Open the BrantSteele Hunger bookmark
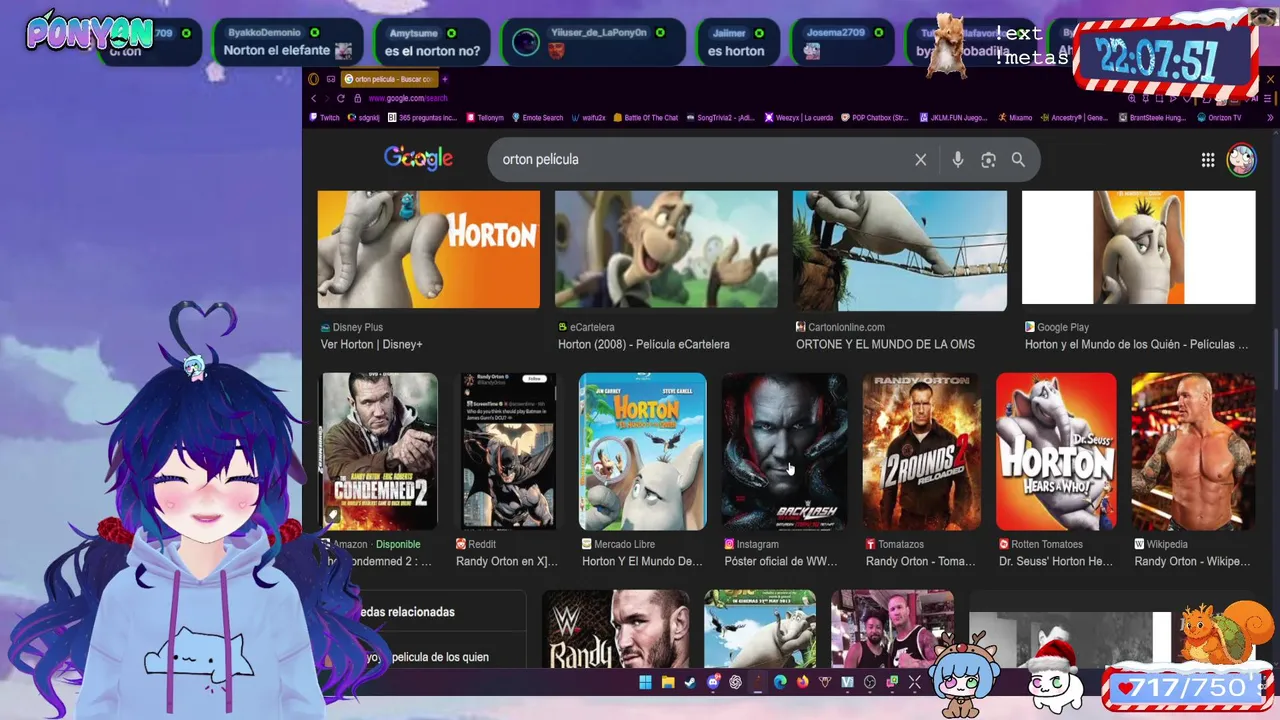1280x720 pixels. (x=1151, y=118)
